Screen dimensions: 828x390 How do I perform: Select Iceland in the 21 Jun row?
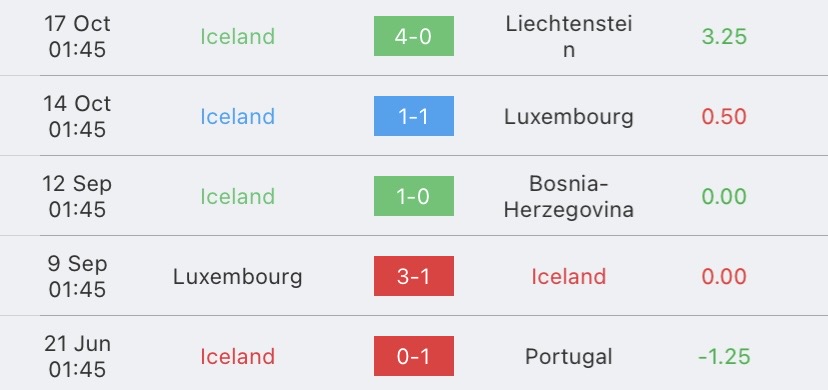click(x=238, y=357)
